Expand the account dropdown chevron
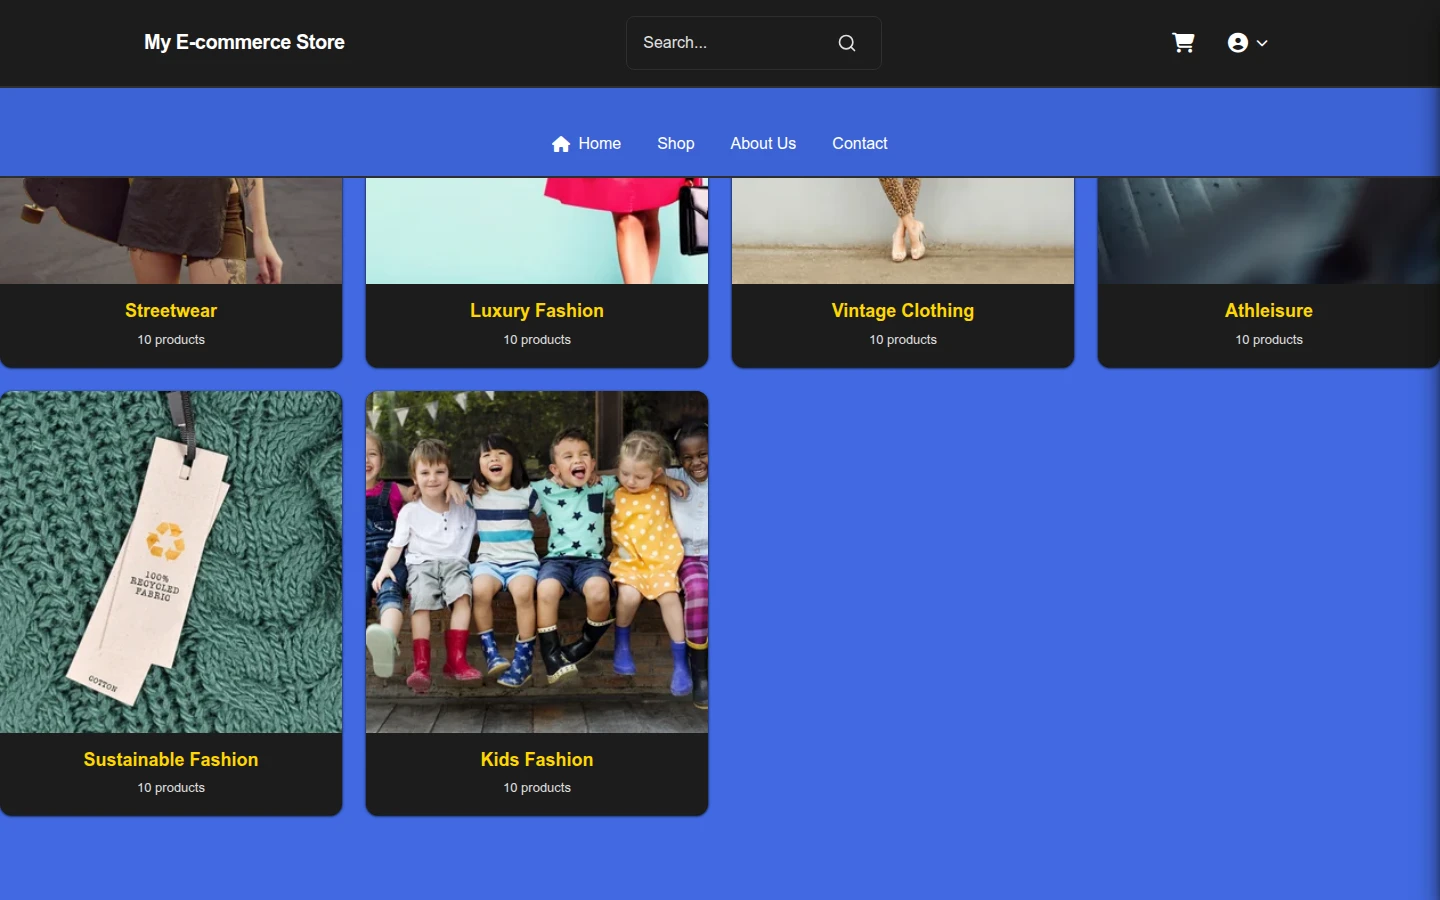This screenshot has width=1440, height=900. (1262, 43)
